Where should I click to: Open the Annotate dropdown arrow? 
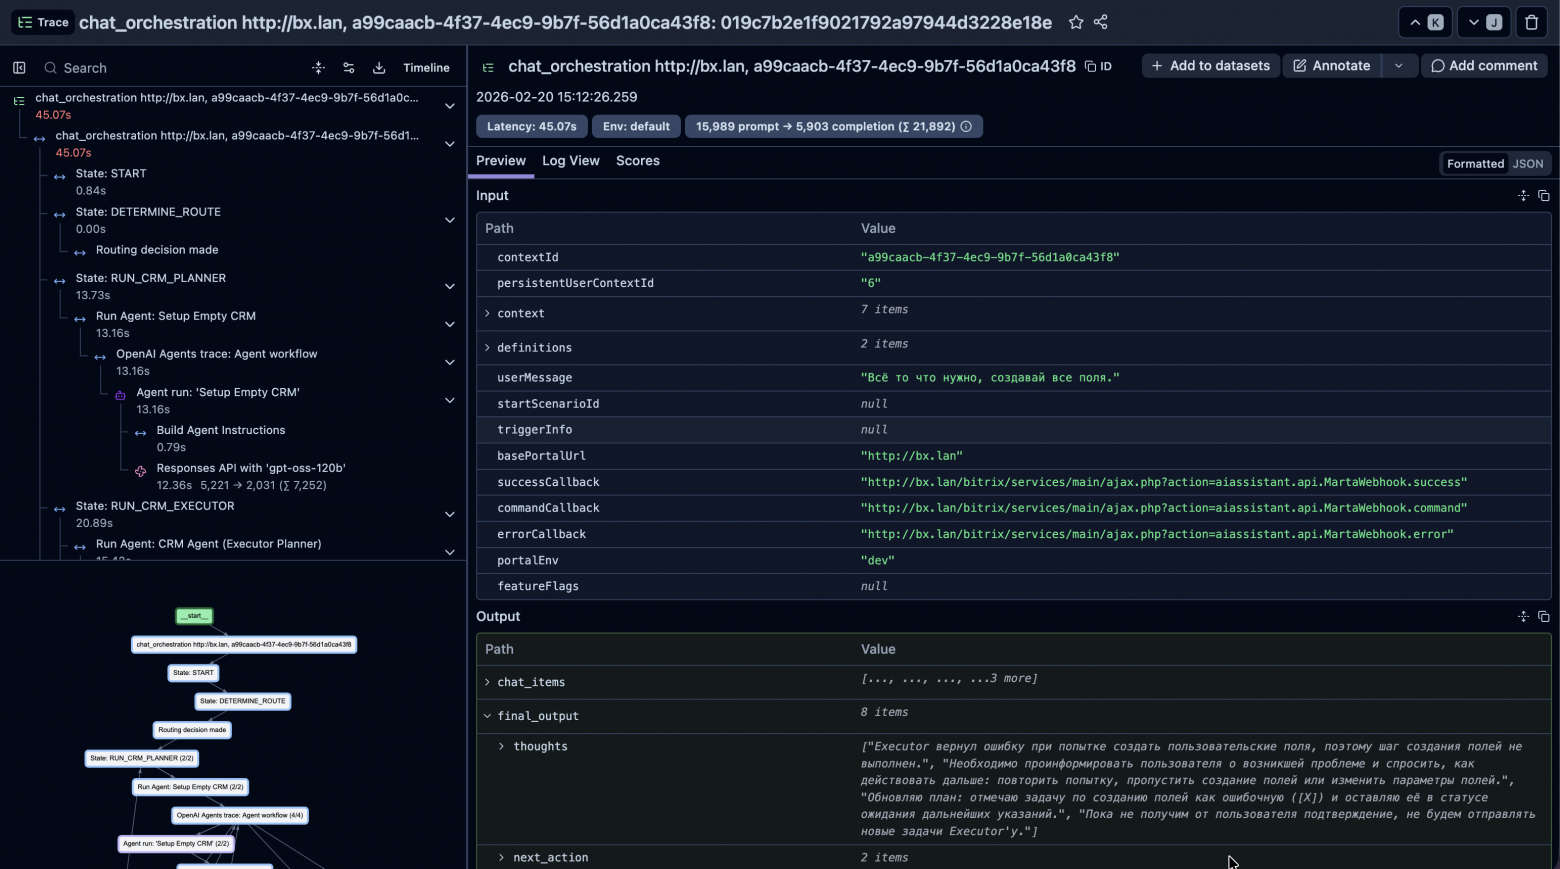(1398, 66)
